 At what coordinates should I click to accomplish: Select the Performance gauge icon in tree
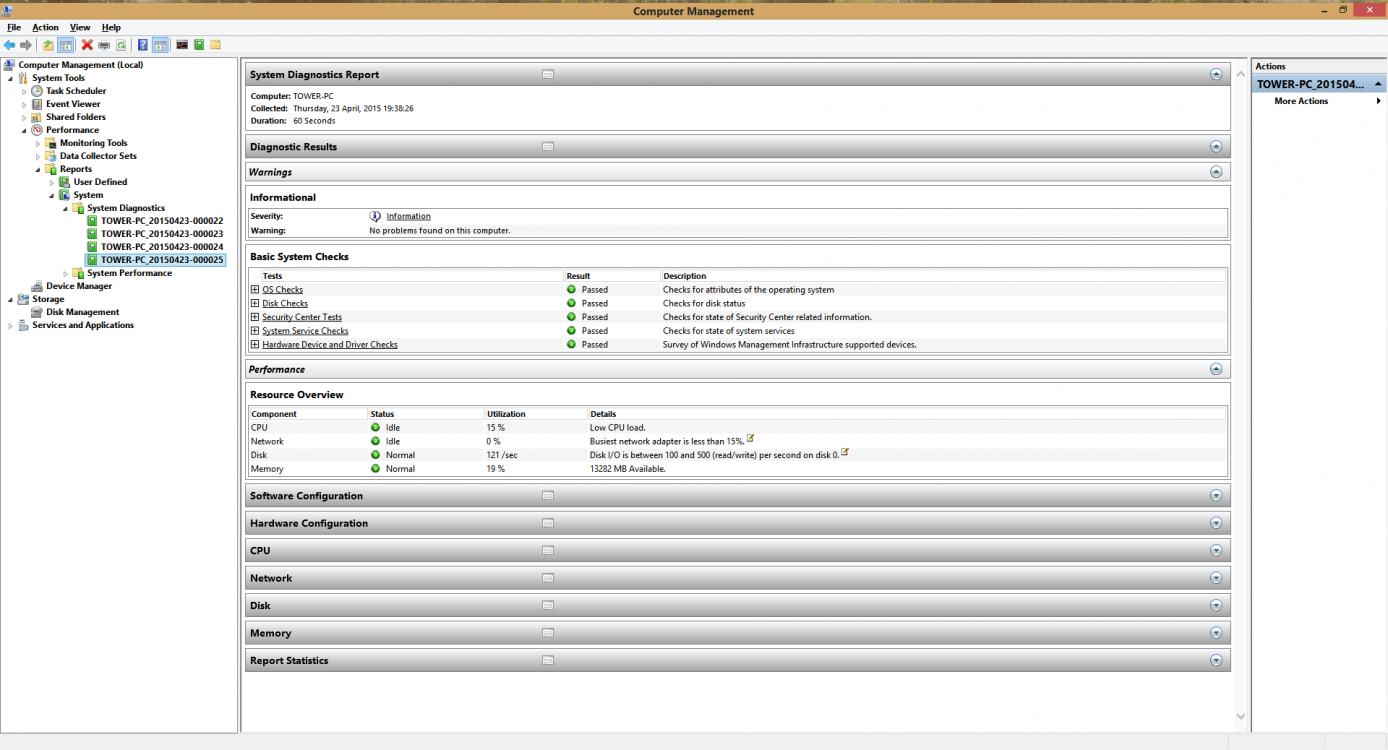37,130
